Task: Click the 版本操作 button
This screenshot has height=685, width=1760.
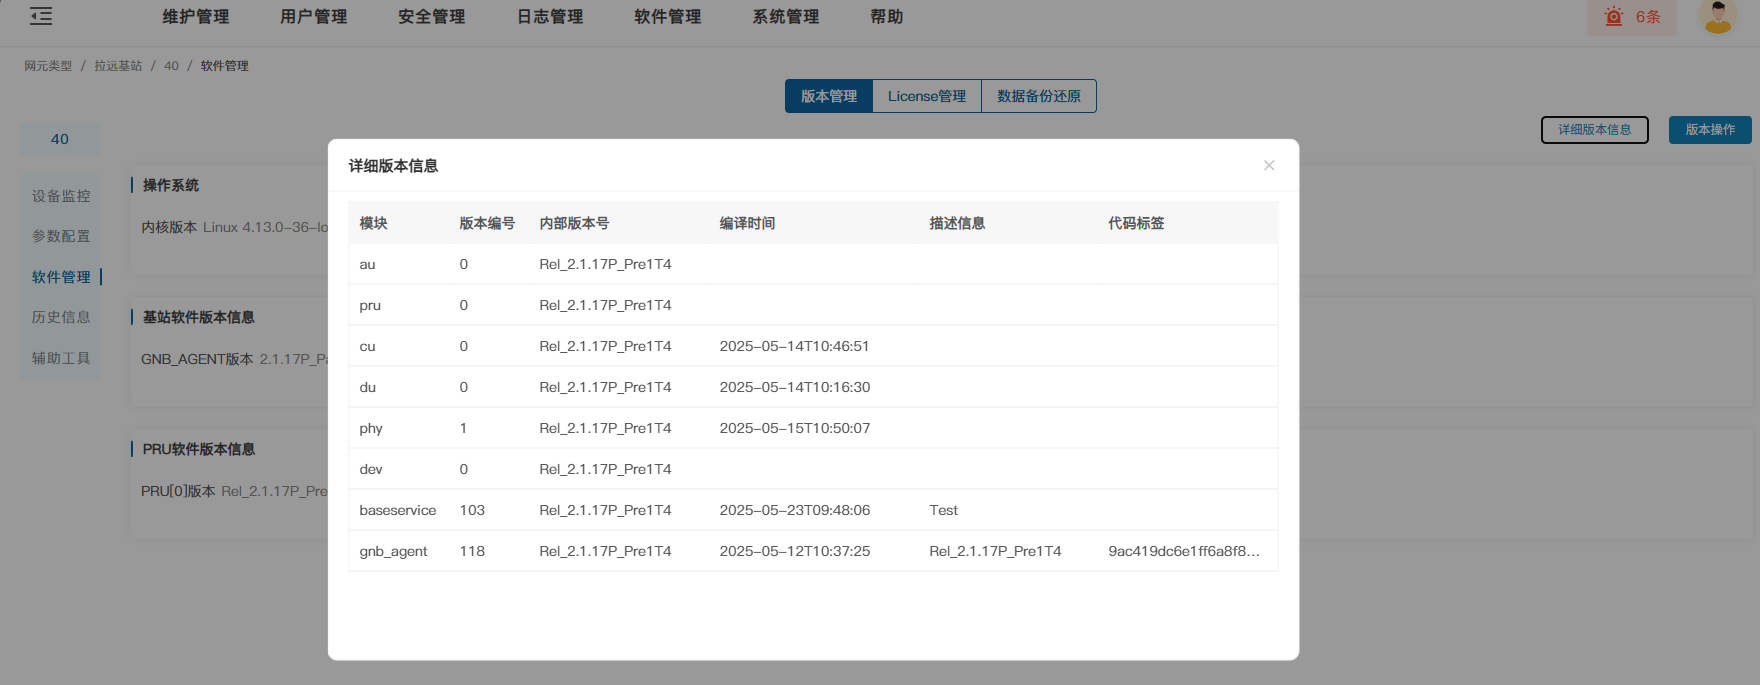Action: (1710, 130)
